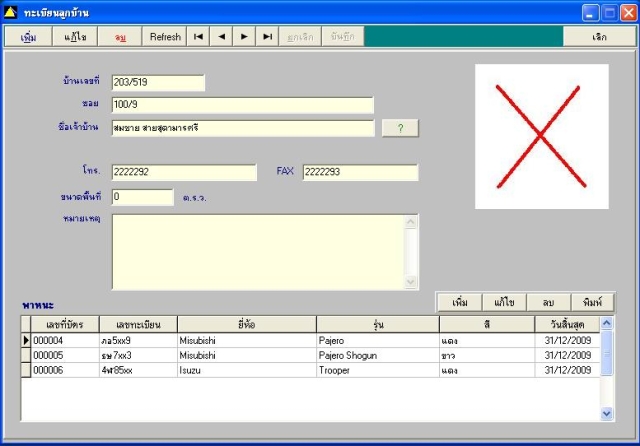640x446 pixels.
Task: Go to previous record arrow
Action: pos(221,37)
